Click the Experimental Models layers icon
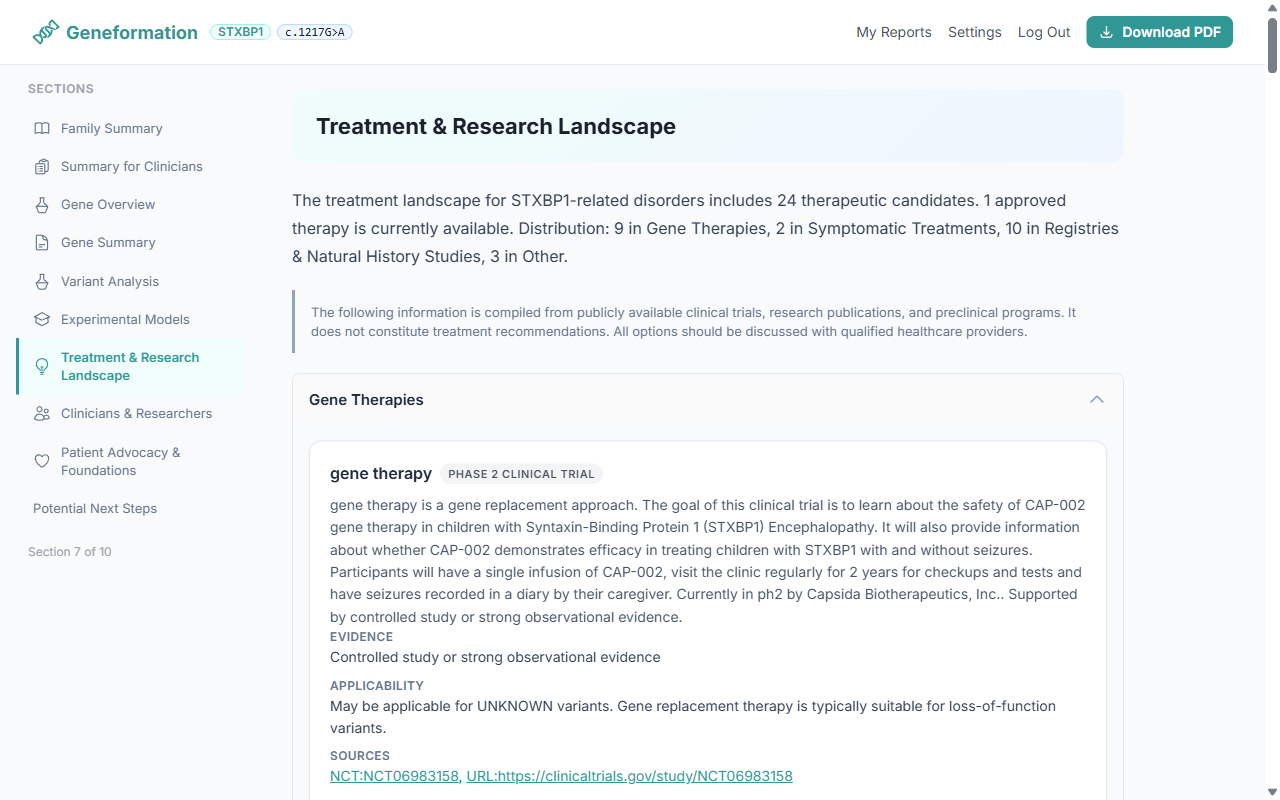The width and height of the screenshot is (1280, 800). click(41, 319)
